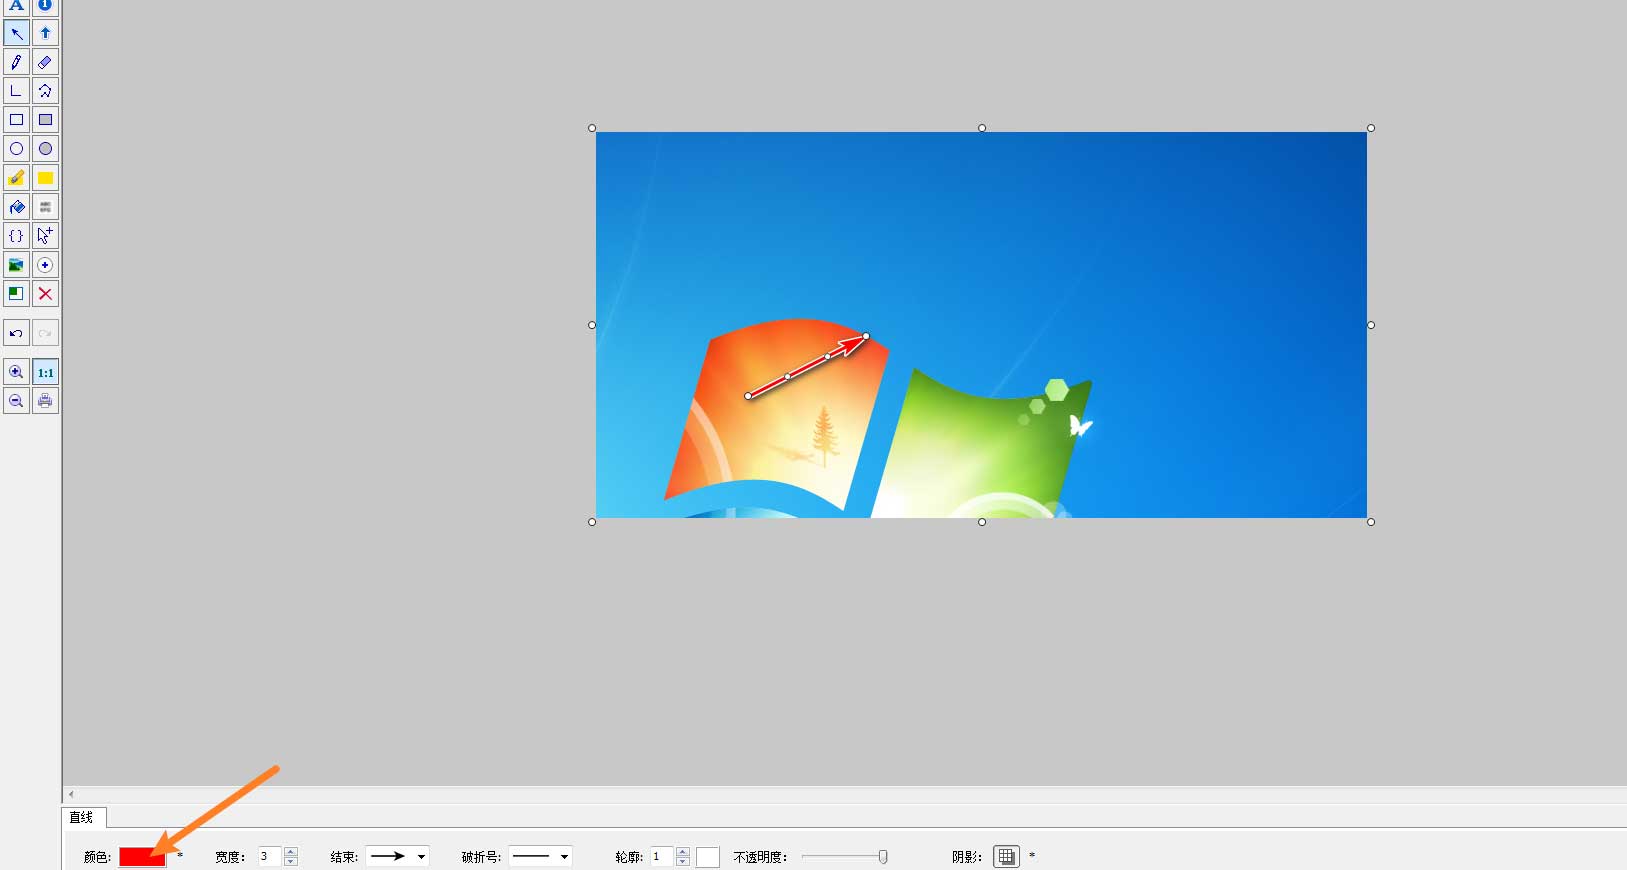The width and height of the screenshot is (1627, 870).
Task: Zoom in with the magnifier plus
Action: click(x=16, y=372)
